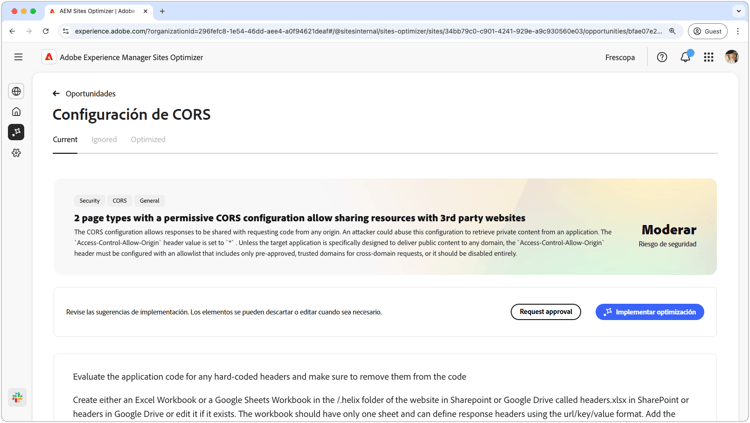Viewport: 750px width, 423px height.
Task: Click the Request approval button
Action: [546, 312]
